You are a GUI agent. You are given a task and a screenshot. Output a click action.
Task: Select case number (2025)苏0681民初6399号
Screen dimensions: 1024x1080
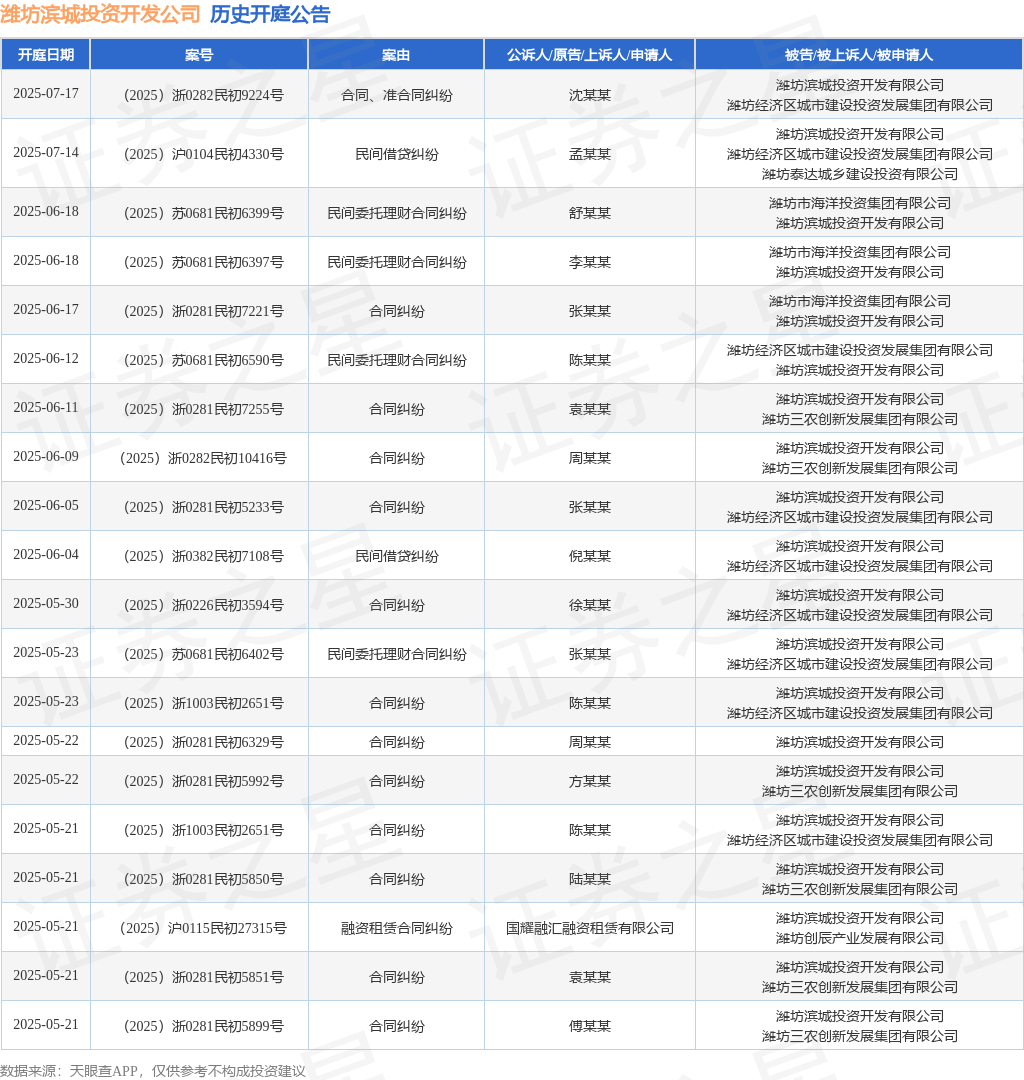tap(203, 214)
